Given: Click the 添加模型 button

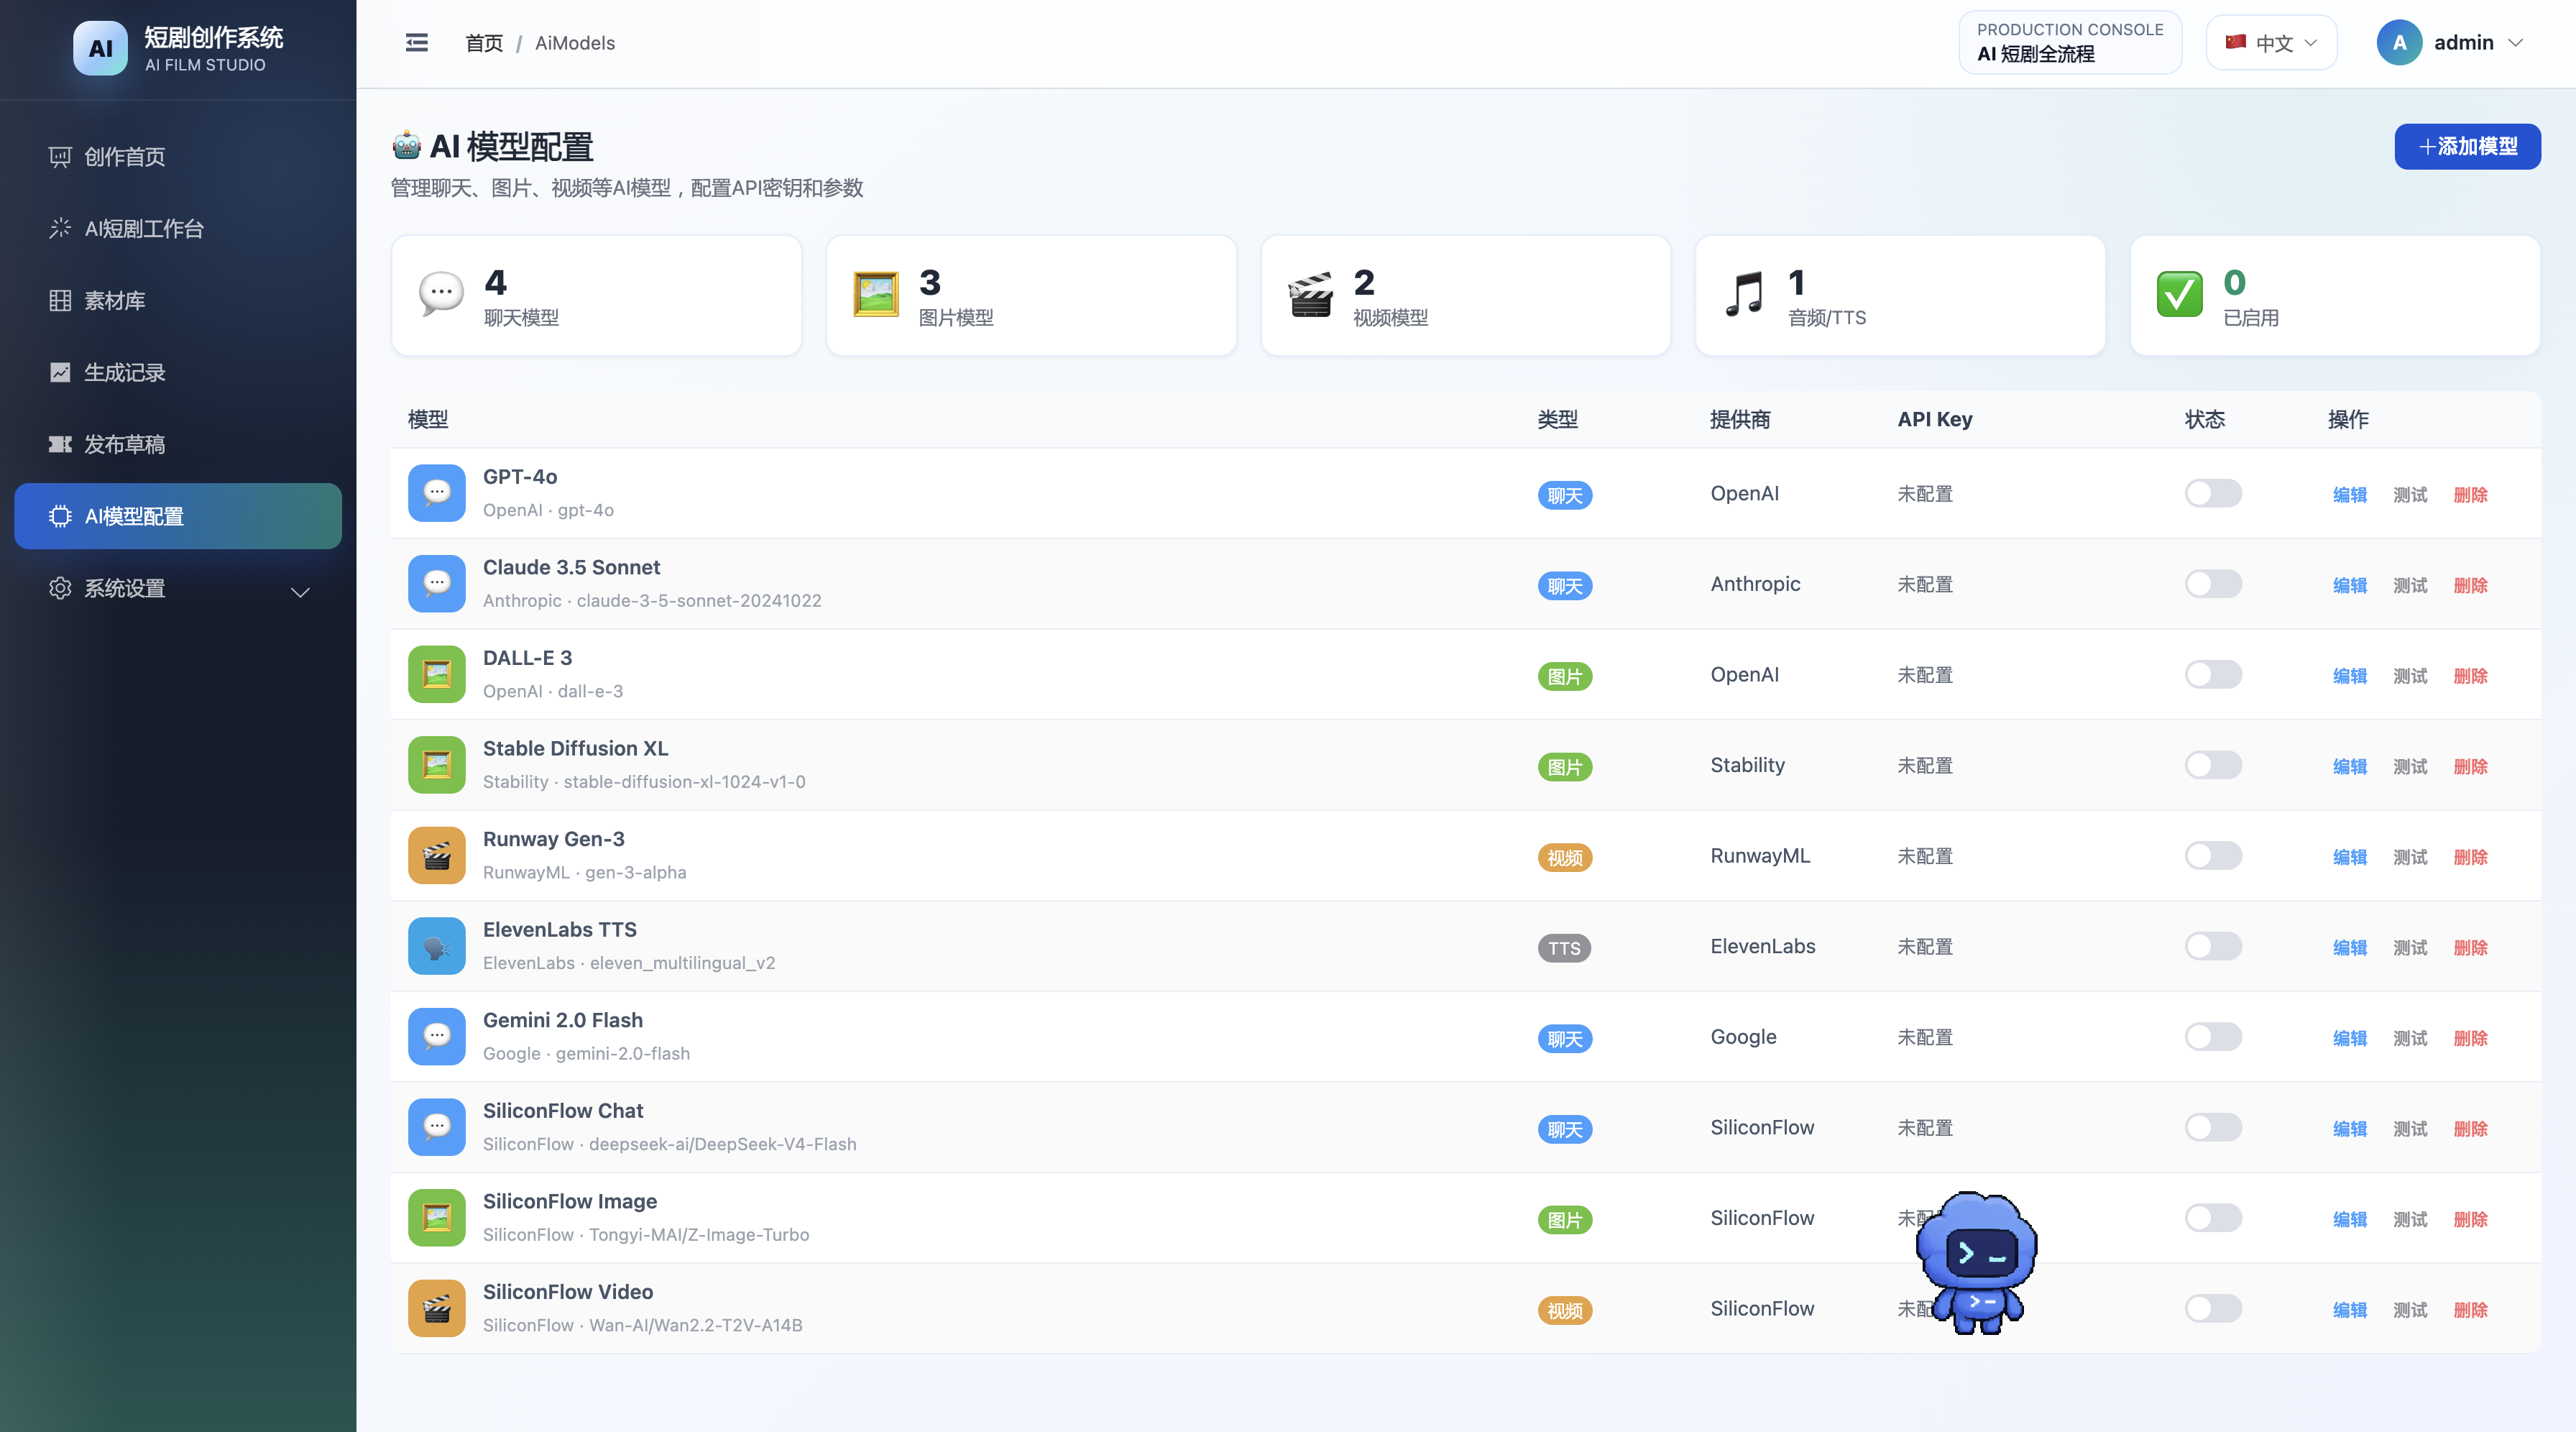Looking at the screenshot, I should 2467,147.
